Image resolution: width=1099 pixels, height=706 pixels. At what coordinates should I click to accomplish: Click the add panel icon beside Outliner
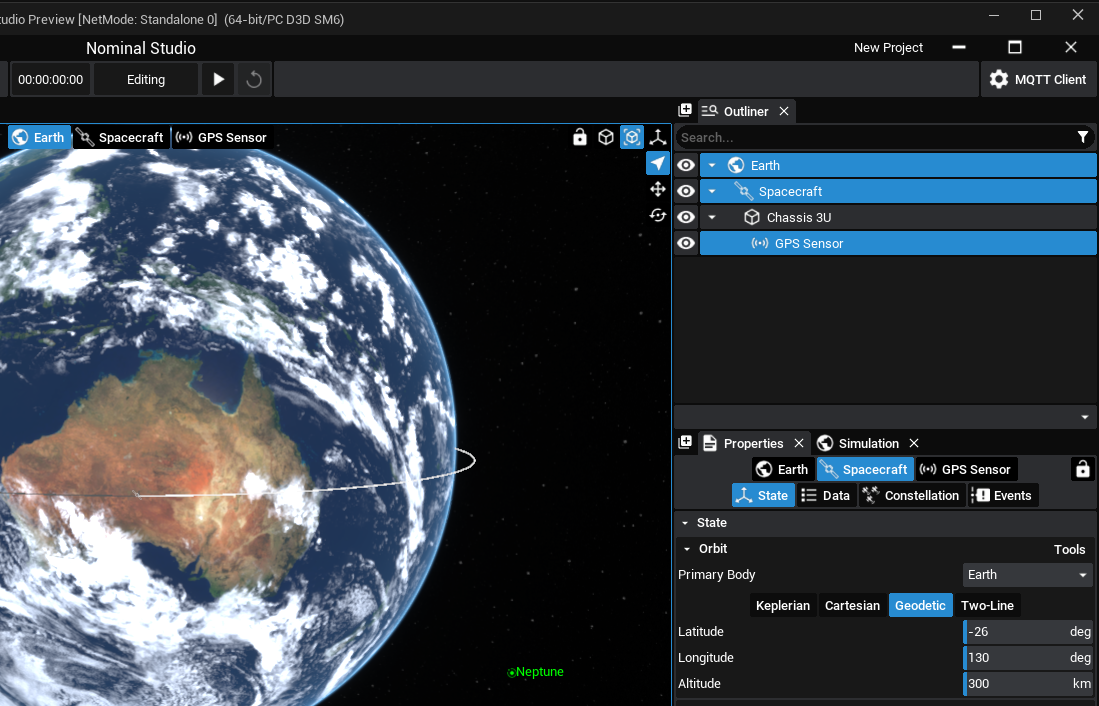(x=685, y=111)
